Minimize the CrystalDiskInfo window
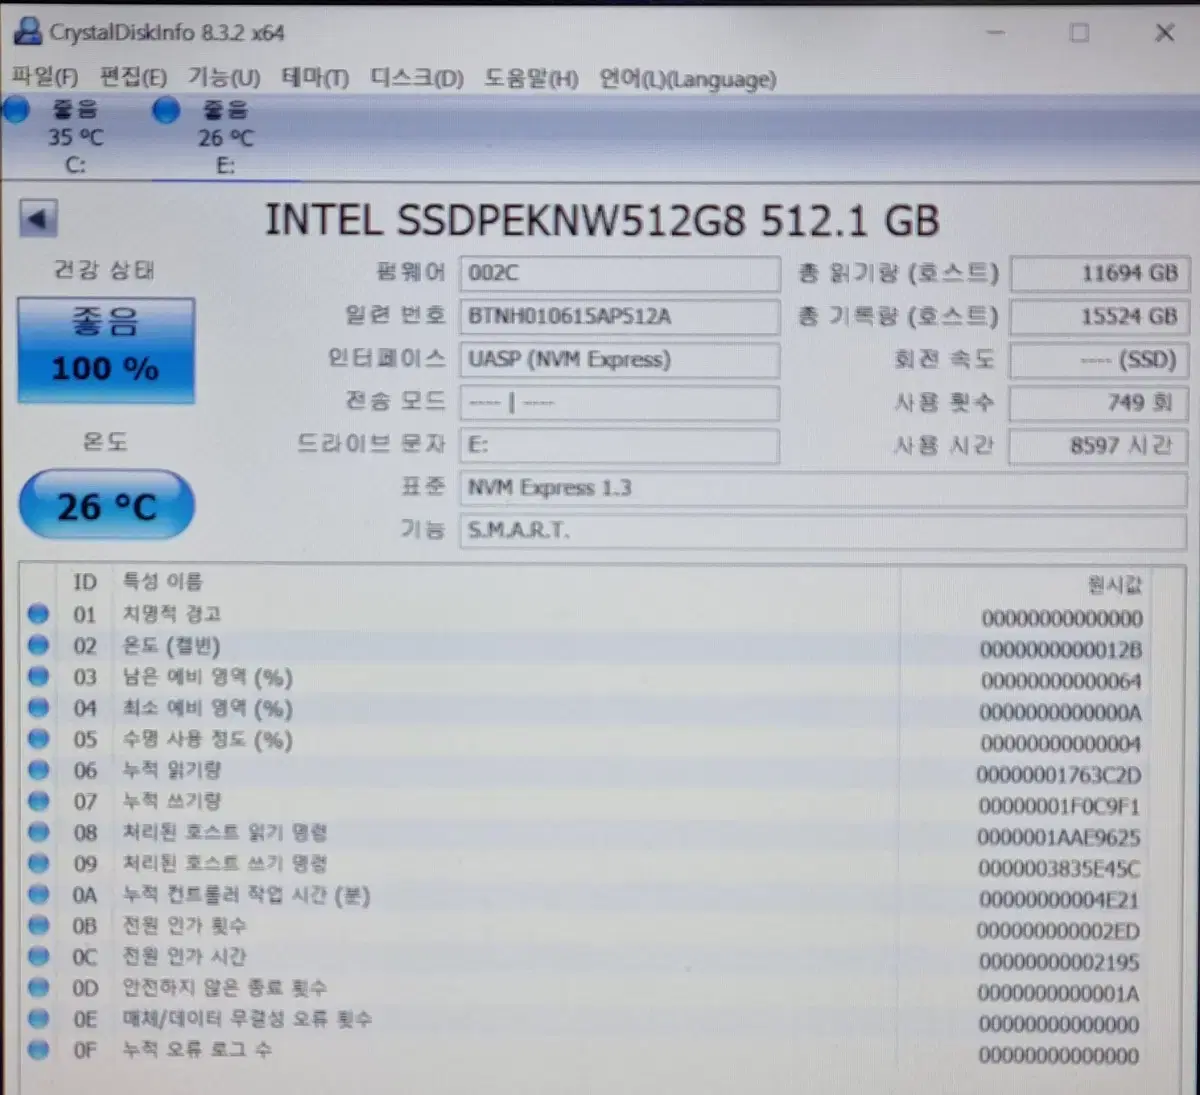Screen dimensions: 1200x1095 [995, 33]
